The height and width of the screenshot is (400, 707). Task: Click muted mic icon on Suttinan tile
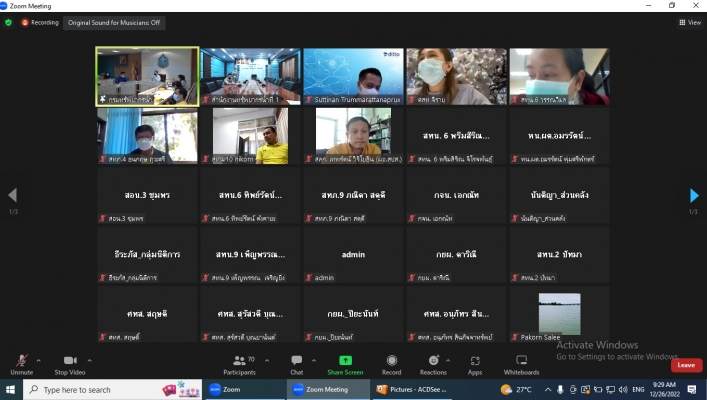(309, 100)
